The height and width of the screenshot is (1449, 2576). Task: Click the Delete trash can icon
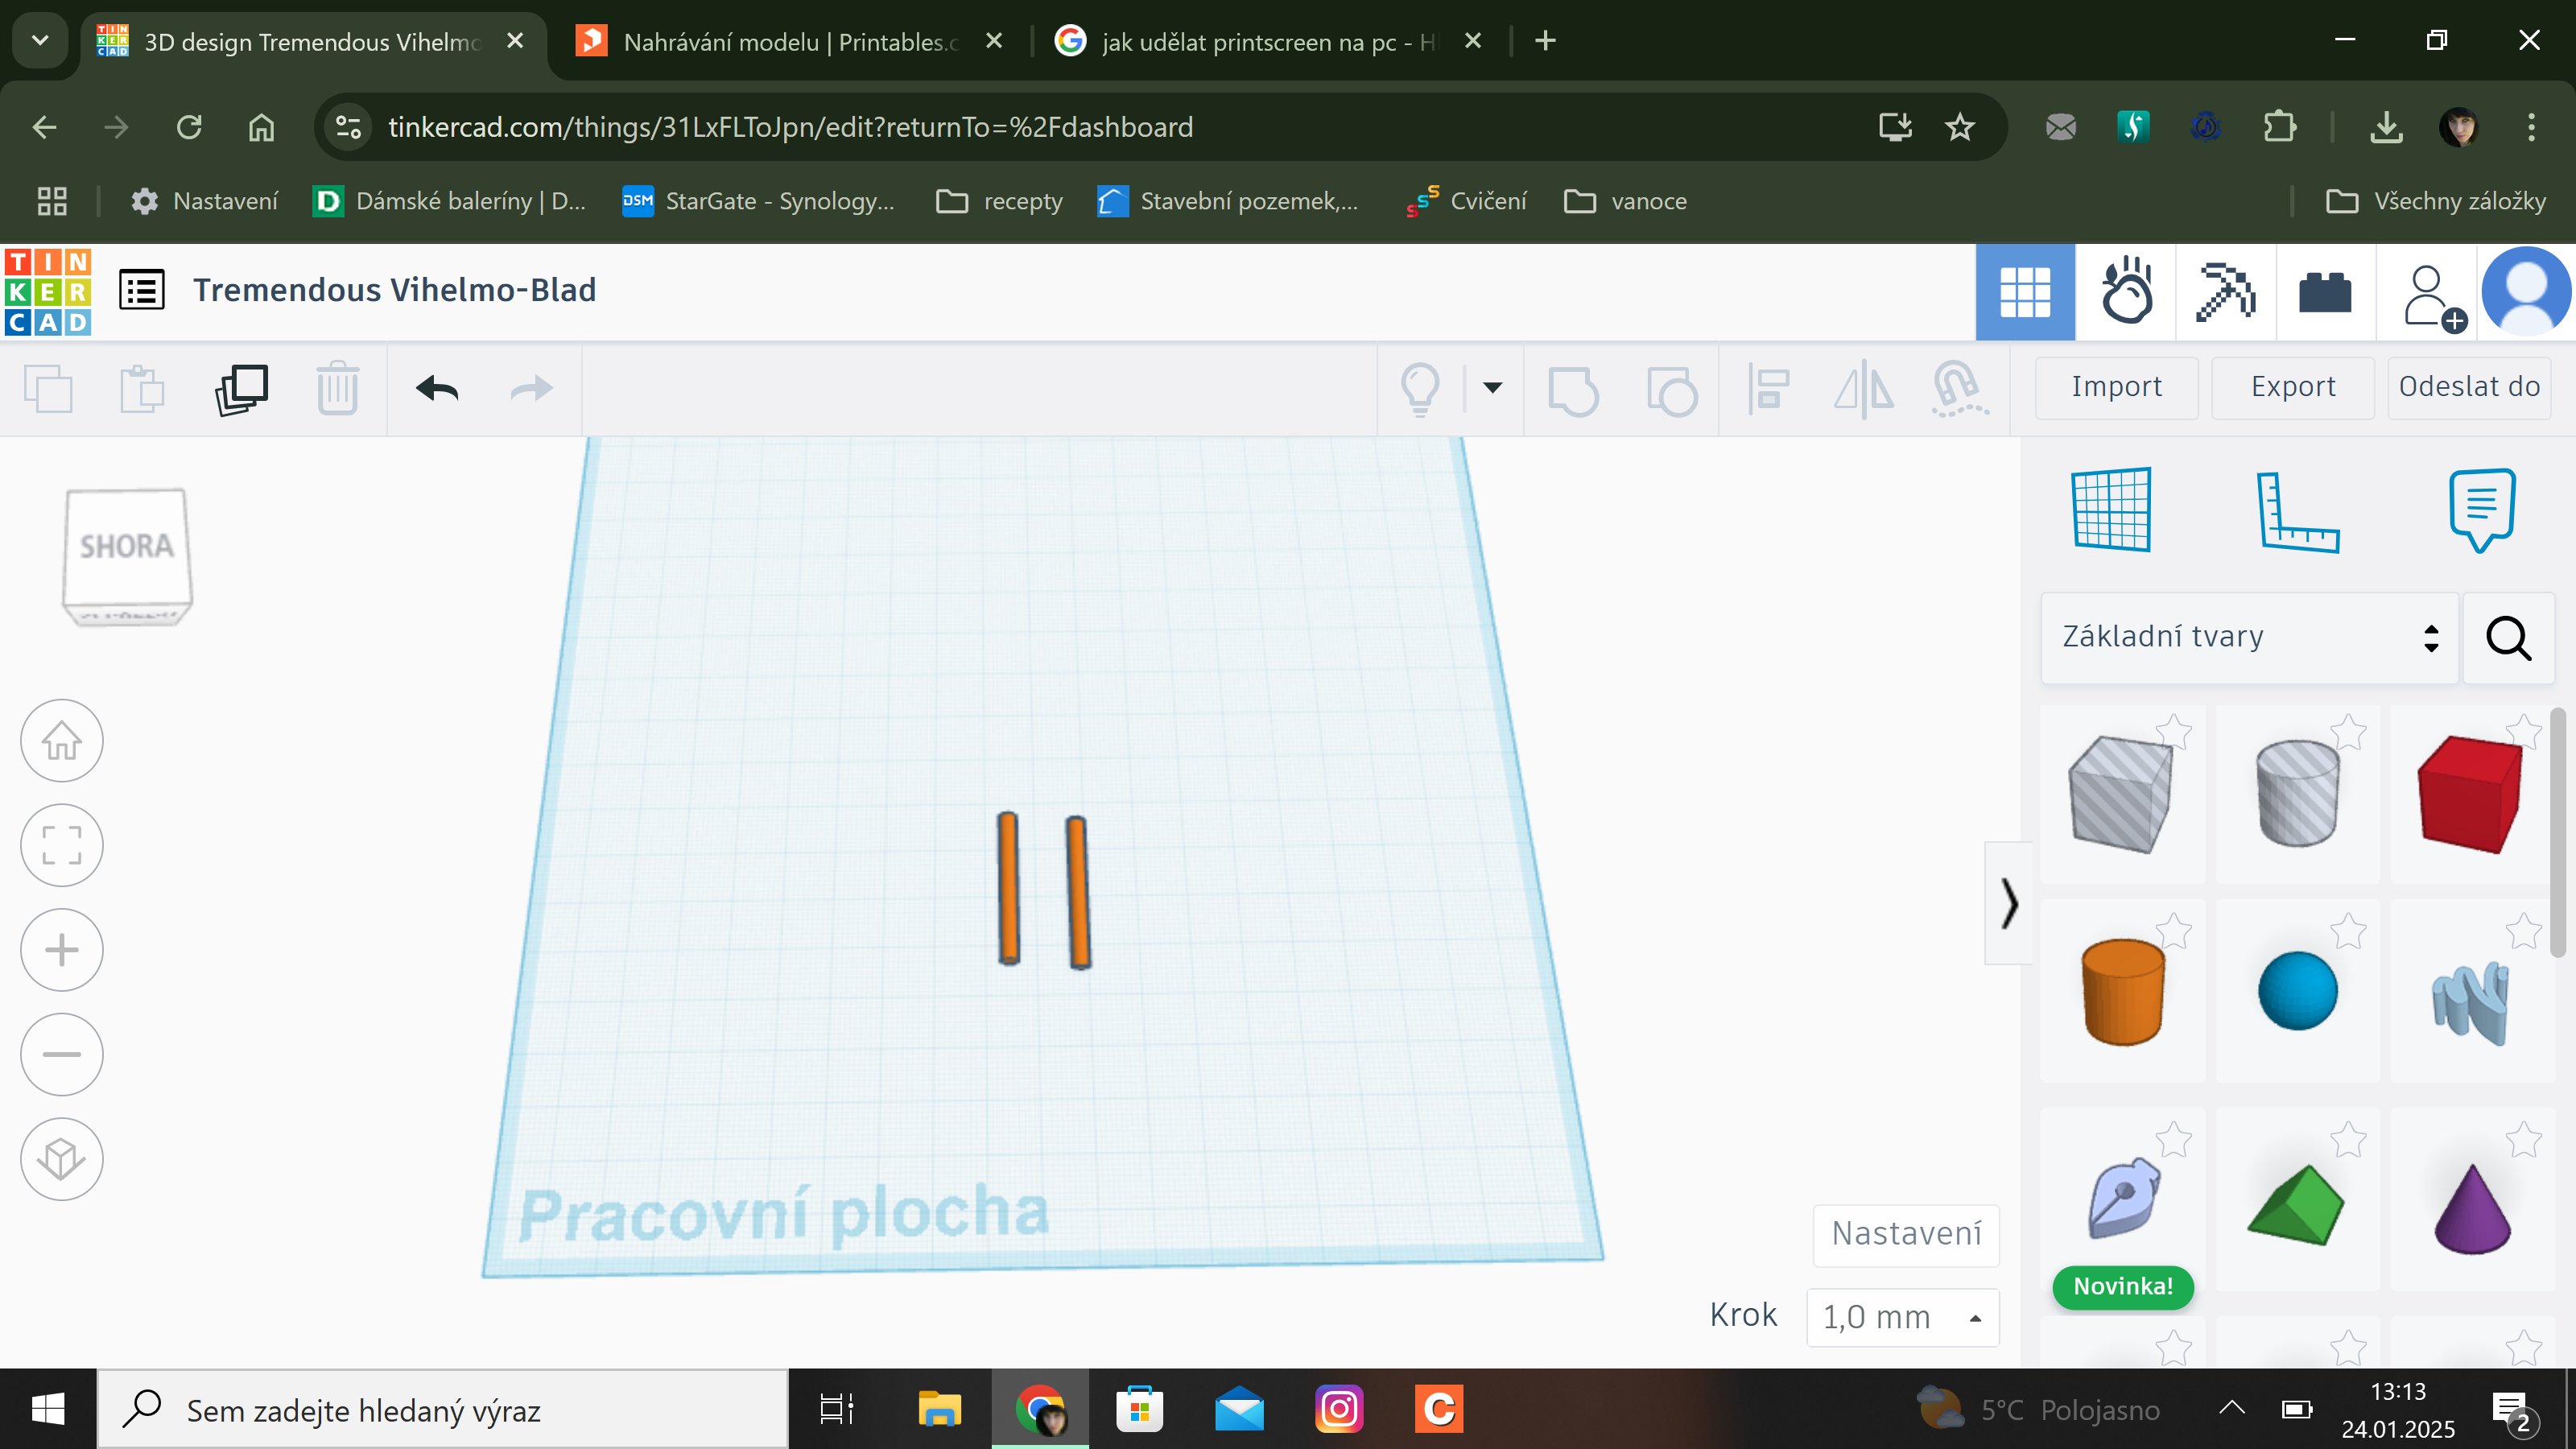click(337, 389)
